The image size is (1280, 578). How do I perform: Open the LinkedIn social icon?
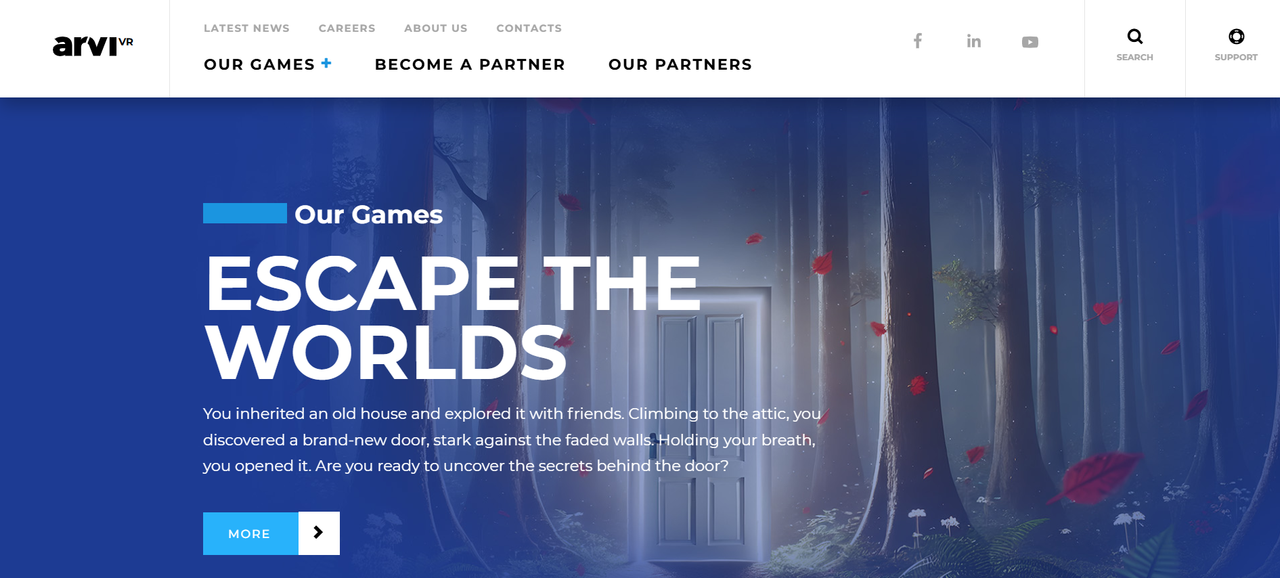click(973, 41)
